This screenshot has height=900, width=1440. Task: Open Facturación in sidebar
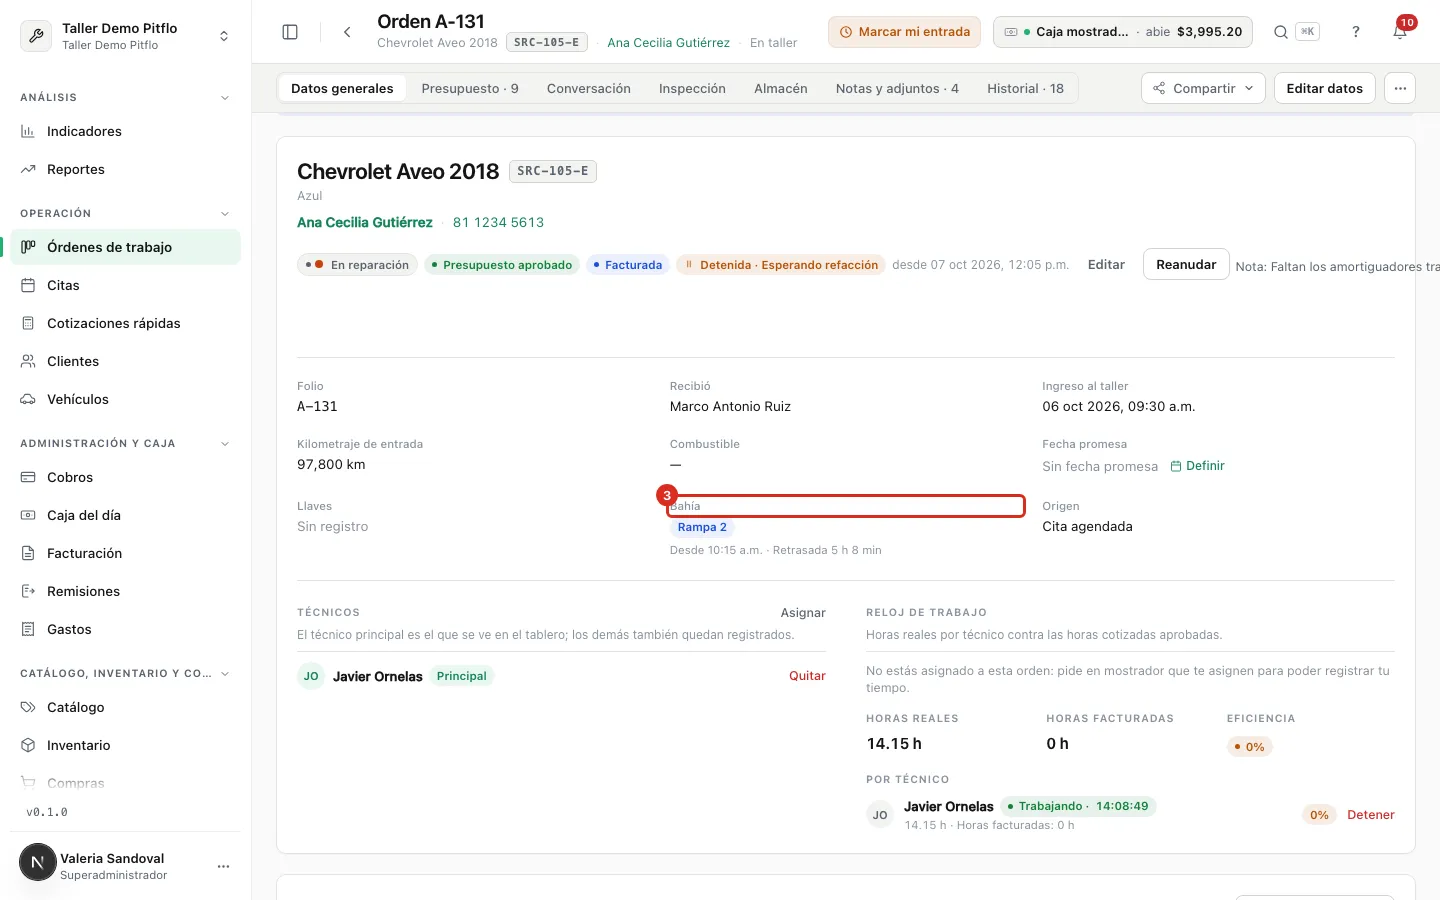(125, 553)
